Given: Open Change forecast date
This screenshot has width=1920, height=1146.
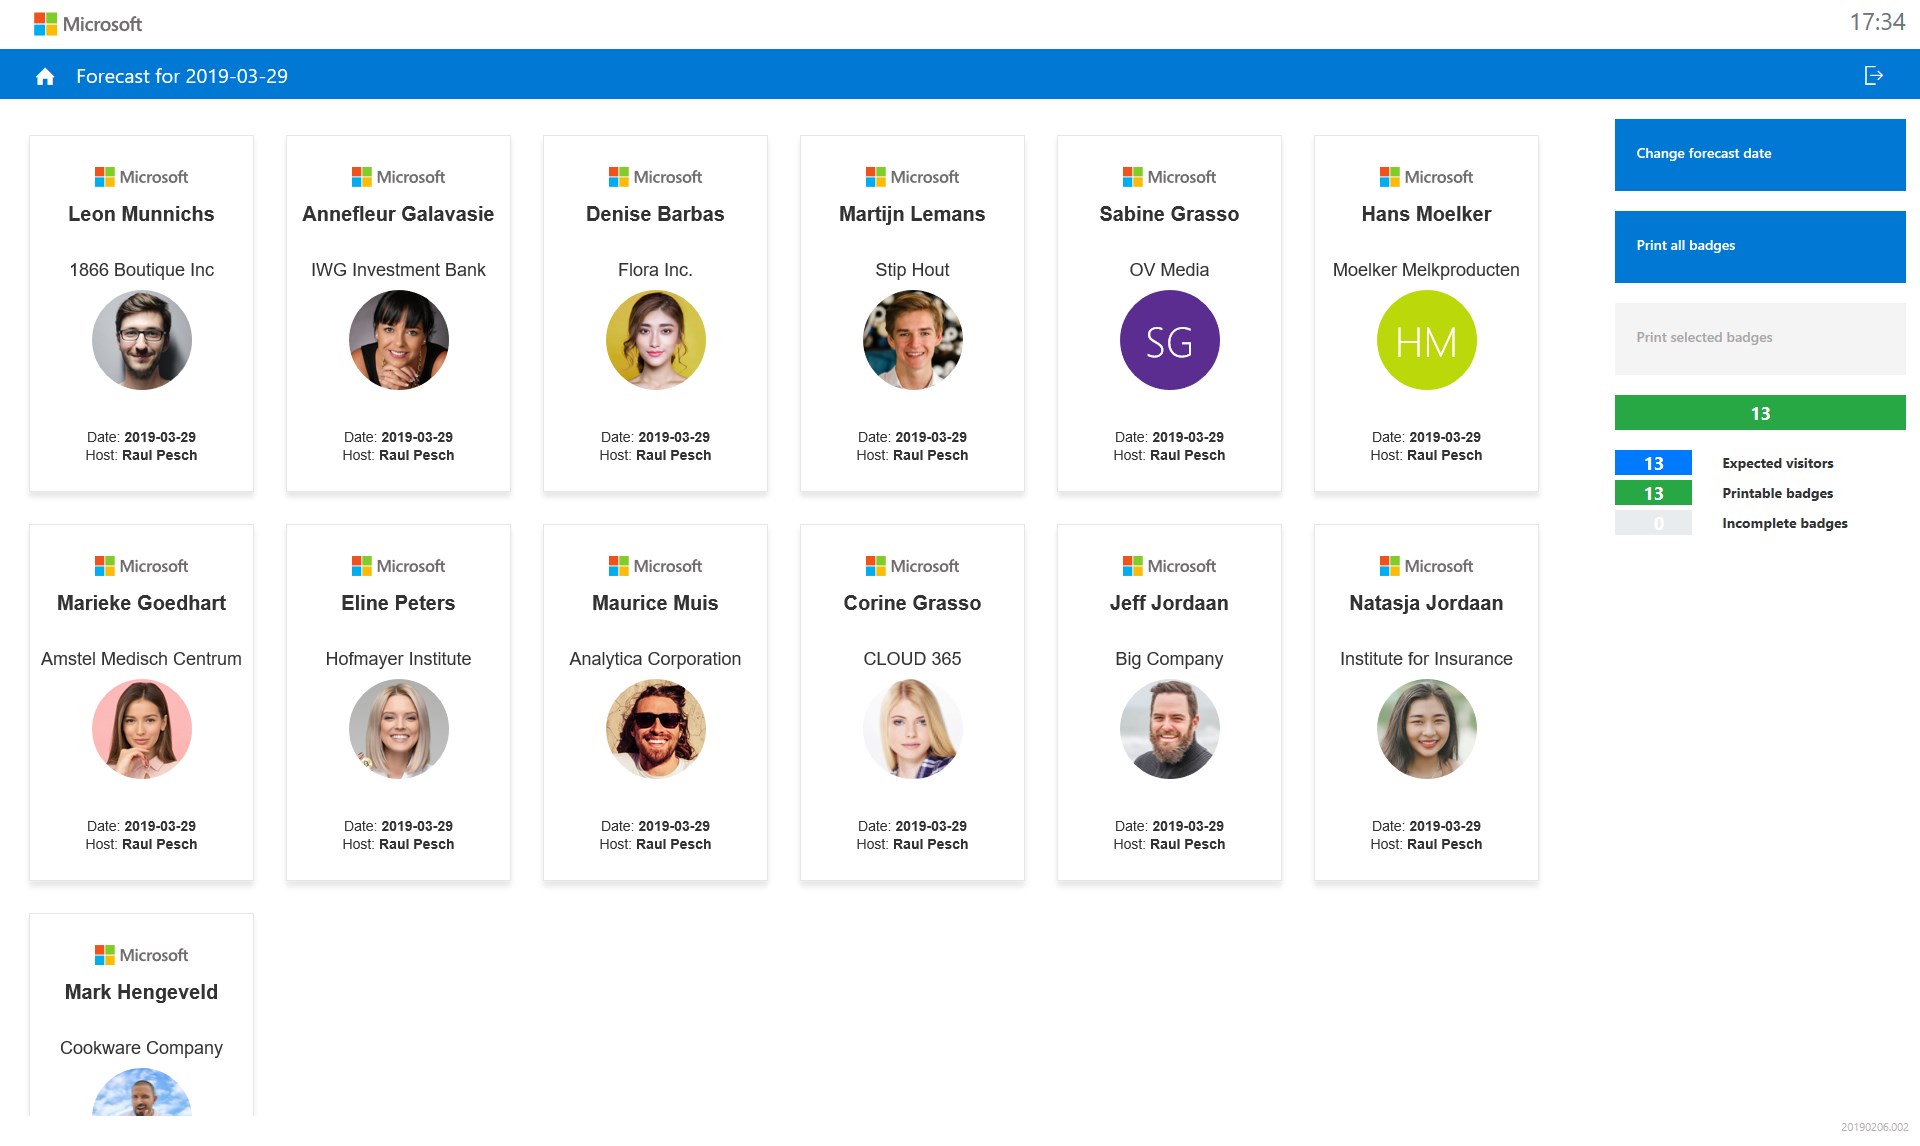Looking at the screenshot, I should coord(1759,154).
